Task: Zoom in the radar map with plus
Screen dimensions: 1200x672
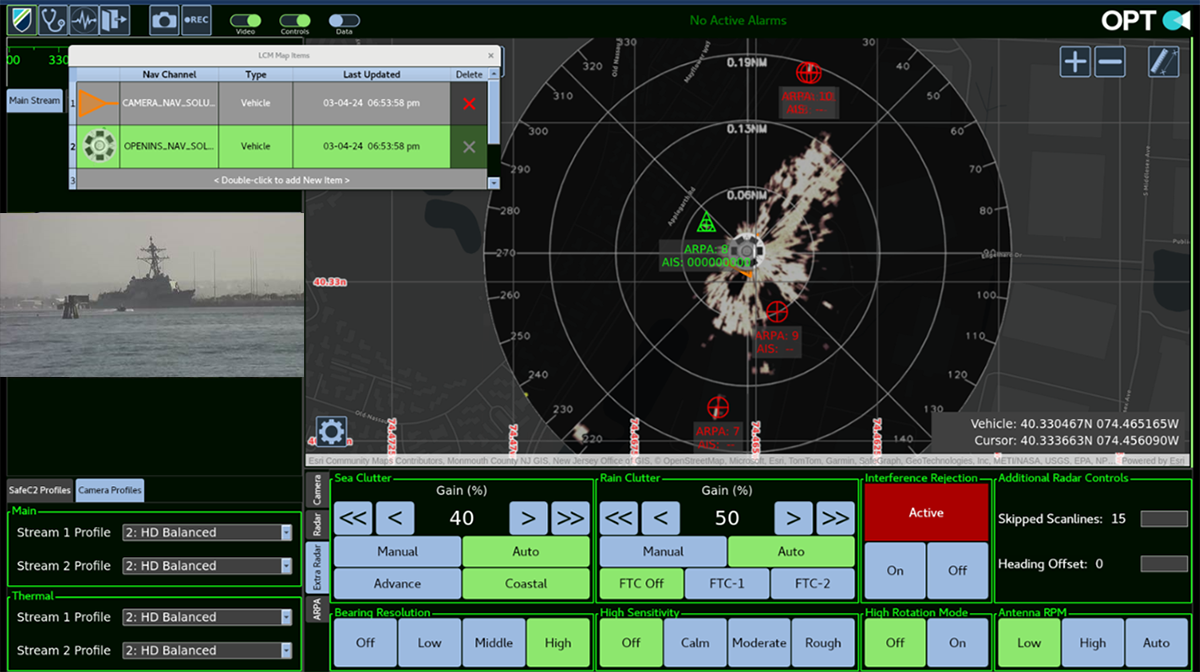Action: point(1075,62)
